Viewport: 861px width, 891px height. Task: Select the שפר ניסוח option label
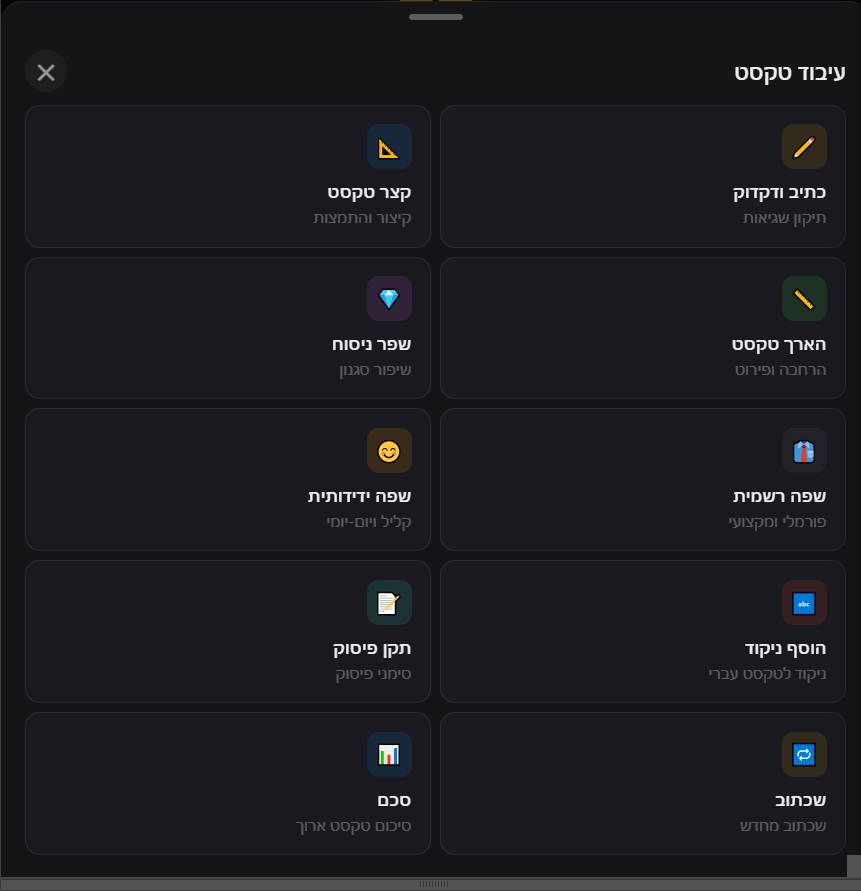(x=371, y=344)
